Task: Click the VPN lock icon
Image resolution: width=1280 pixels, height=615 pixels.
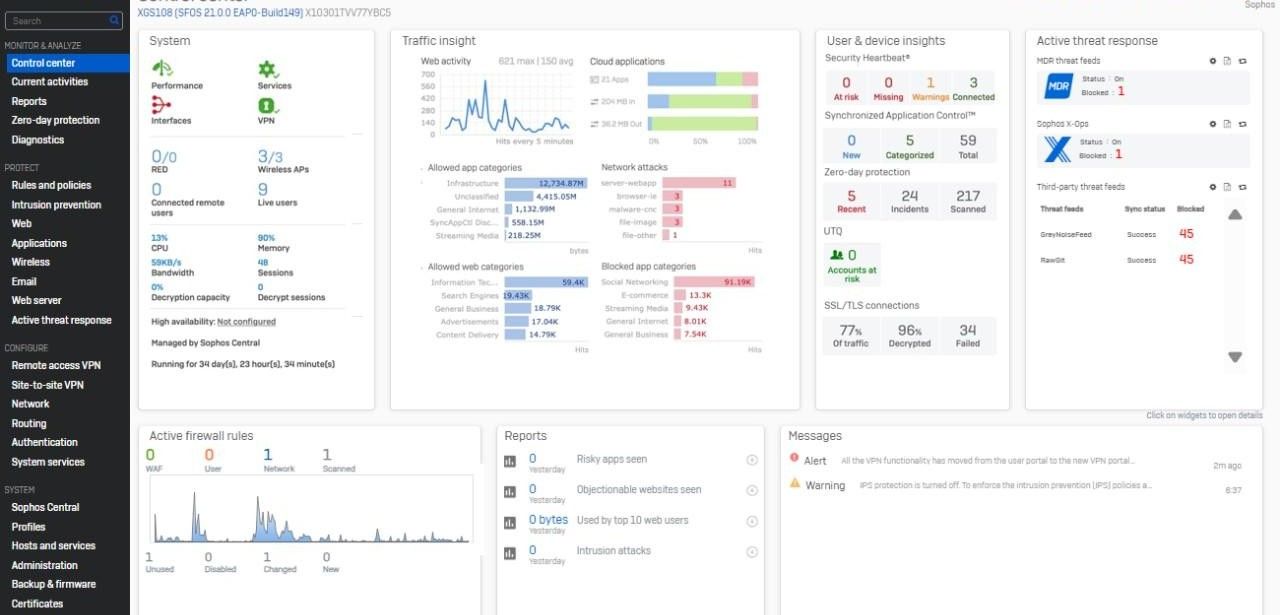Action: [267, 105]
